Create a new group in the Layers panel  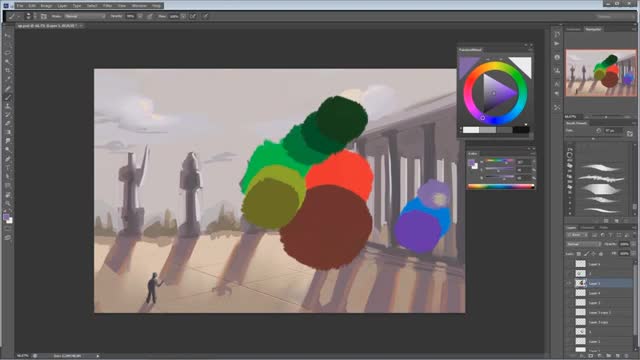pos(609,356)
